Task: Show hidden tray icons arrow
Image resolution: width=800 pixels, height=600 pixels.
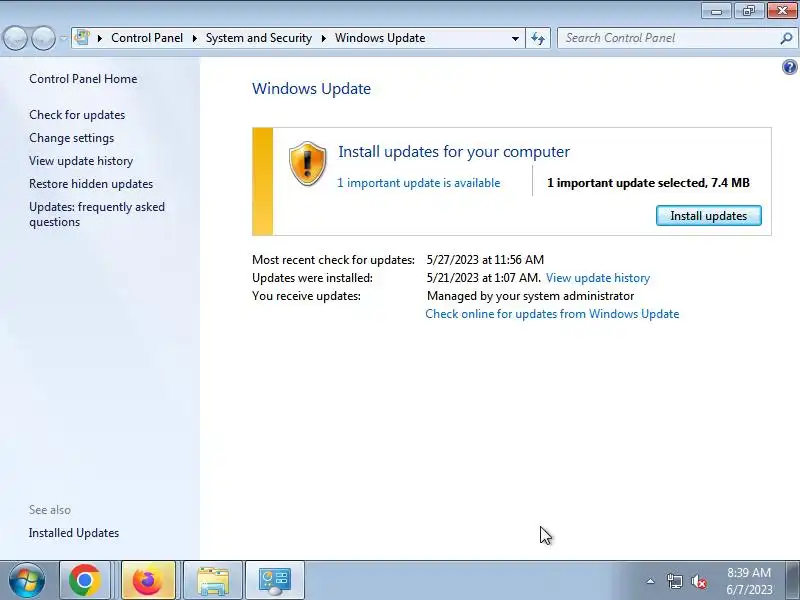Action: [651, 581]
